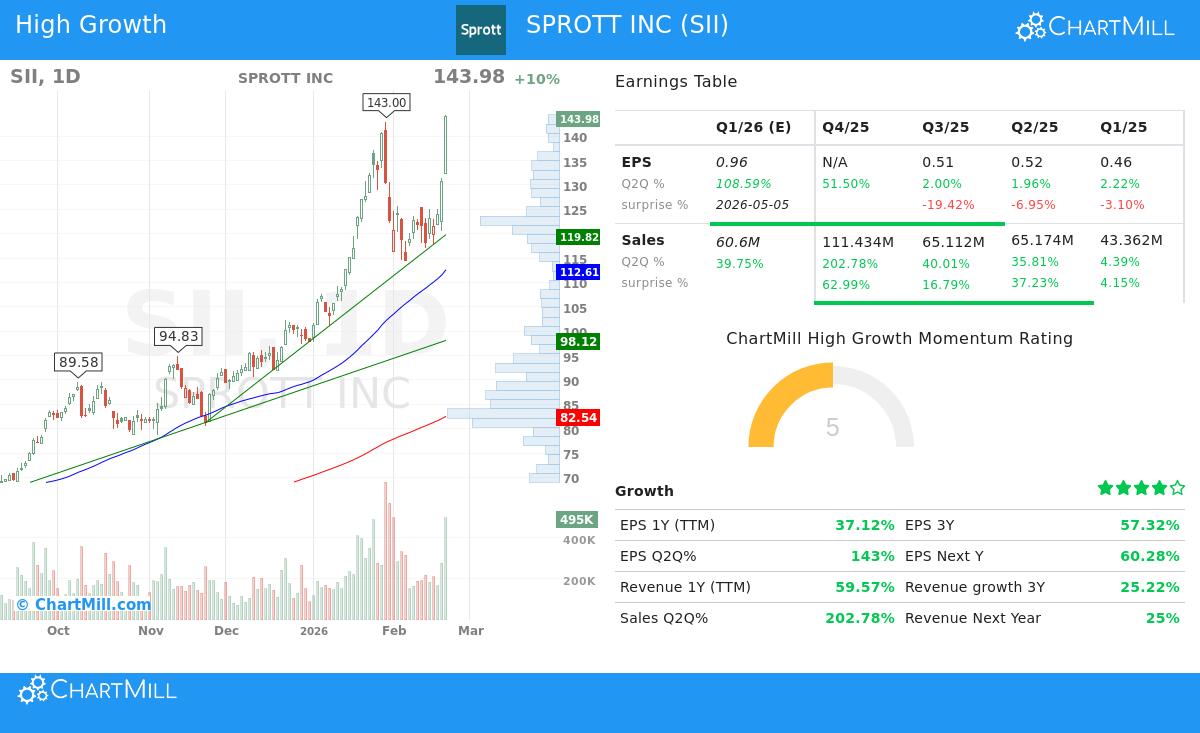Click the first green star in Growth rating
Viewport: 1200px width, 733px height.
tap(1105, 488)
